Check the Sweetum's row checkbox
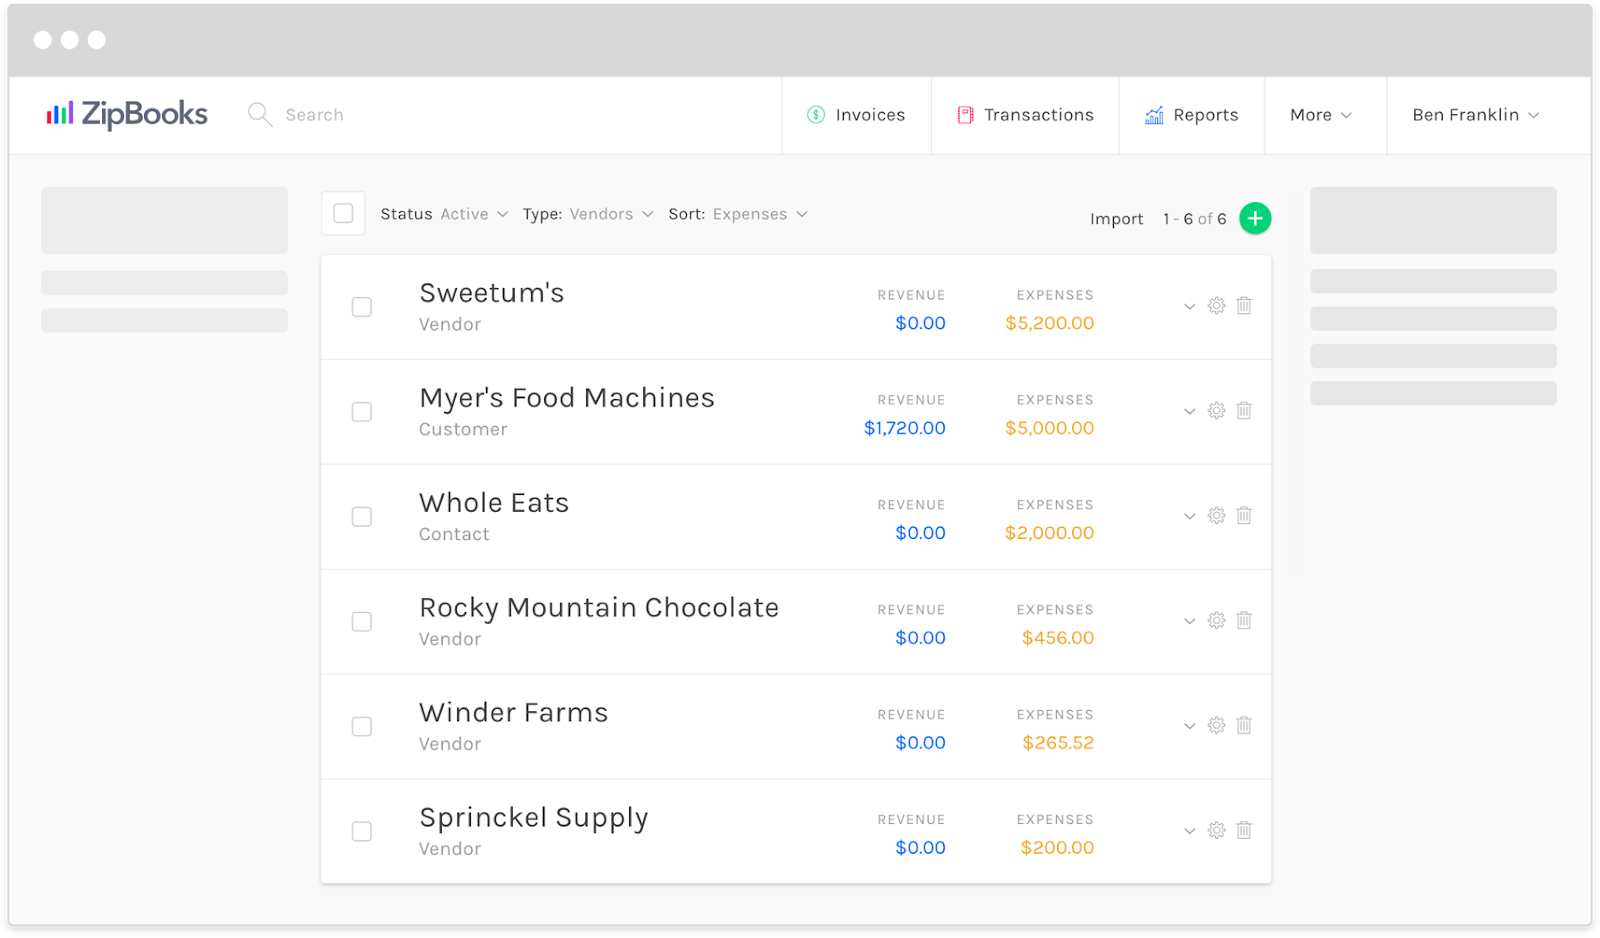Image resolution: width=1600 pixels, height=938 pixels. 362,307
